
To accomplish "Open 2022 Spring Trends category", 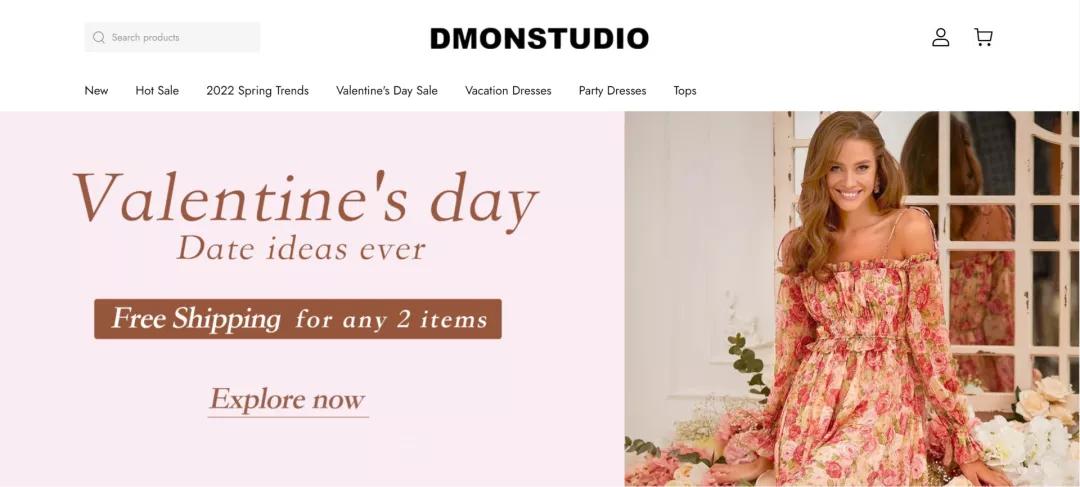I will [x=258, y=91].
